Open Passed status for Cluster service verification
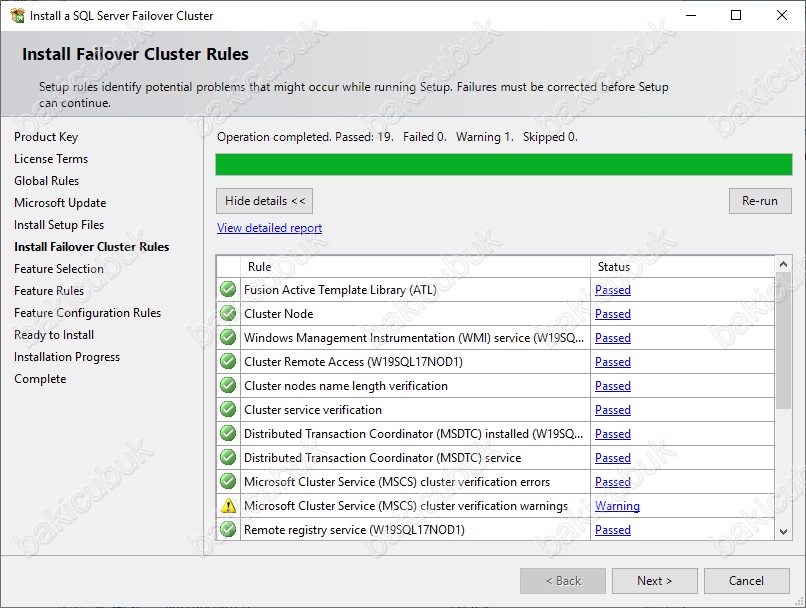 tap(613, 410)
